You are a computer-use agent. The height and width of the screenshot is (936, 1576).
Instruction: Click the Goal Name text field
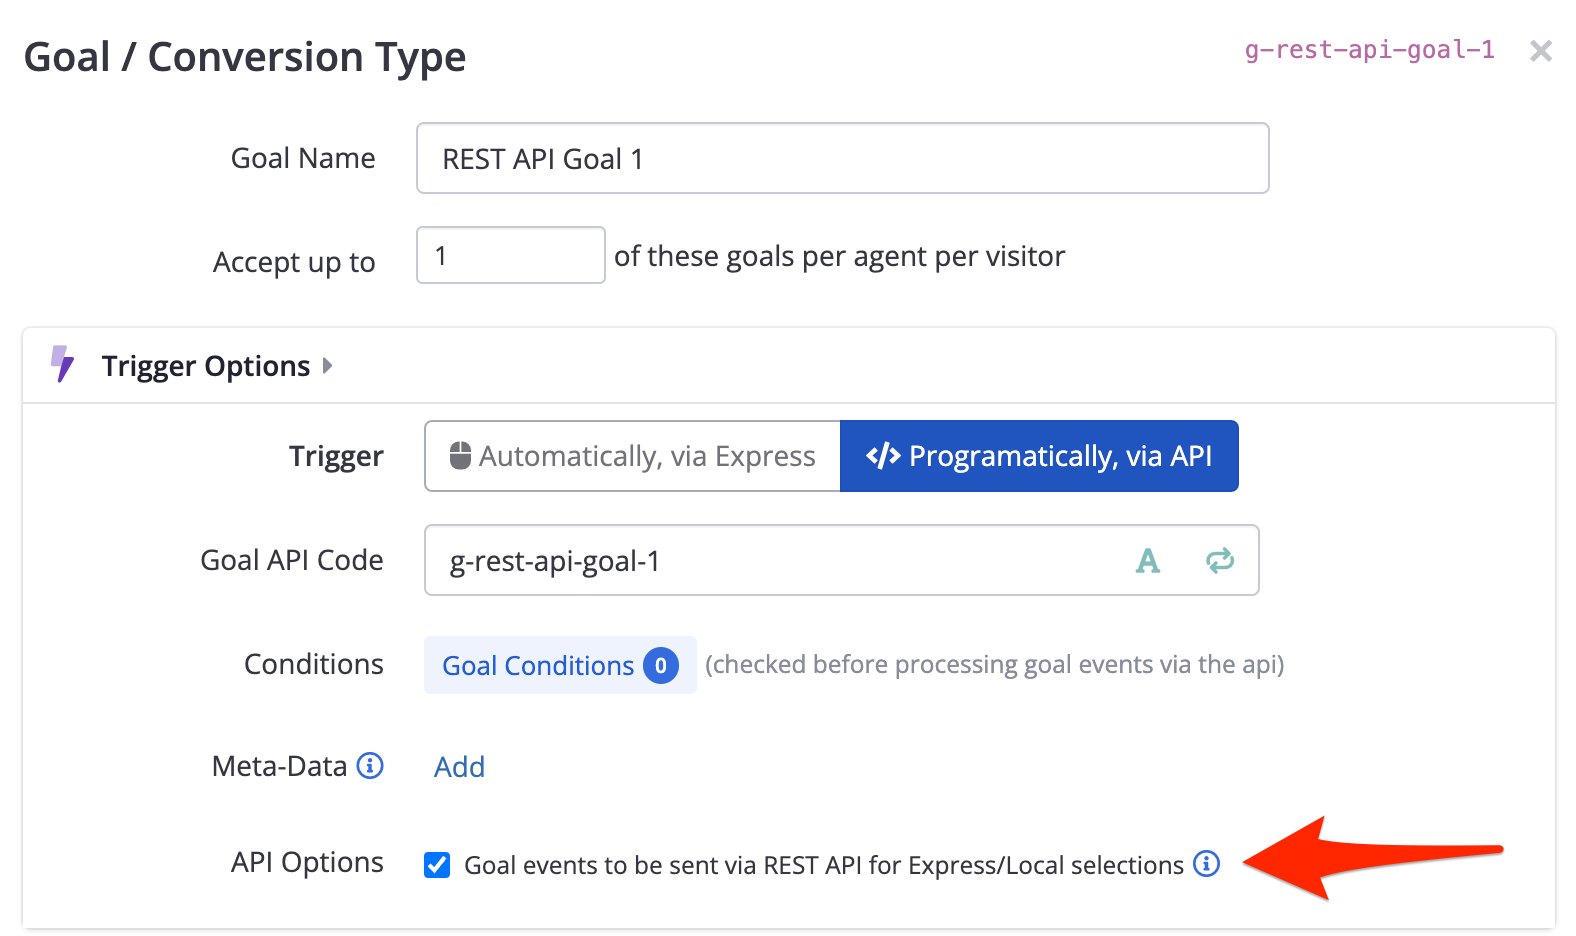(x=842, y=158)
